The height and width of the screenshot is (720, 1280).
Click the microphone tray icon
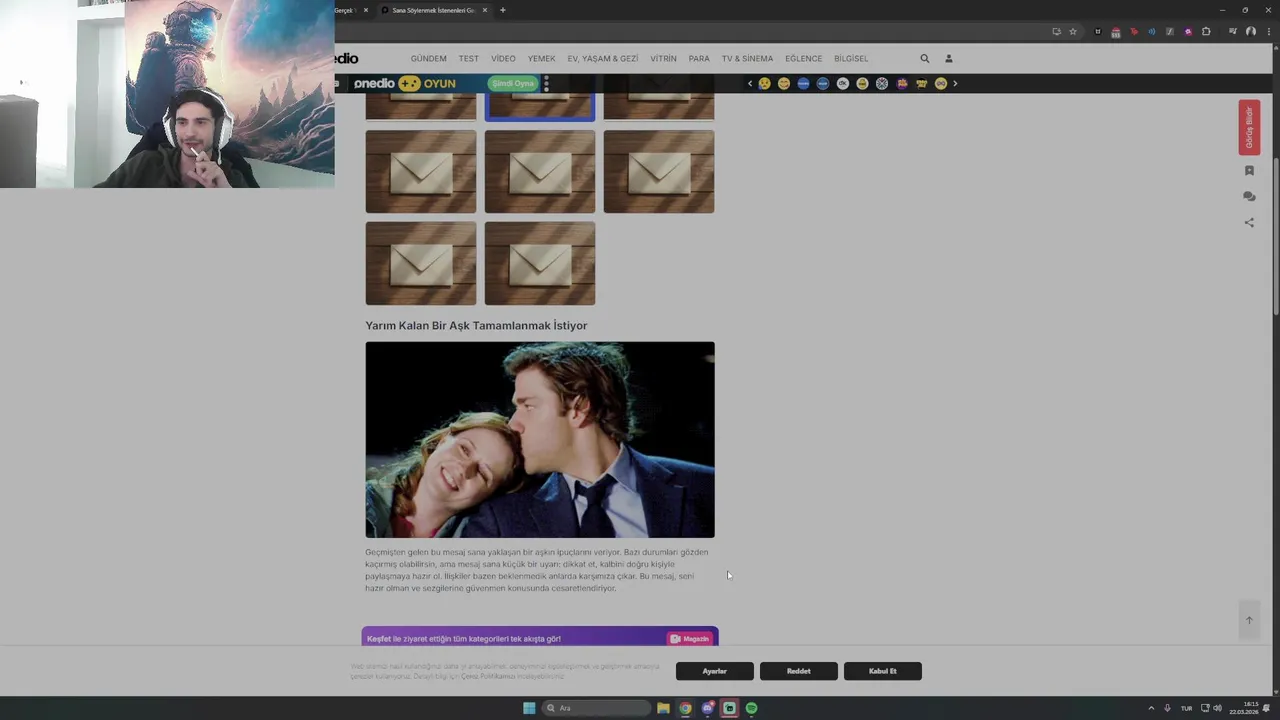coord(1167,708)
